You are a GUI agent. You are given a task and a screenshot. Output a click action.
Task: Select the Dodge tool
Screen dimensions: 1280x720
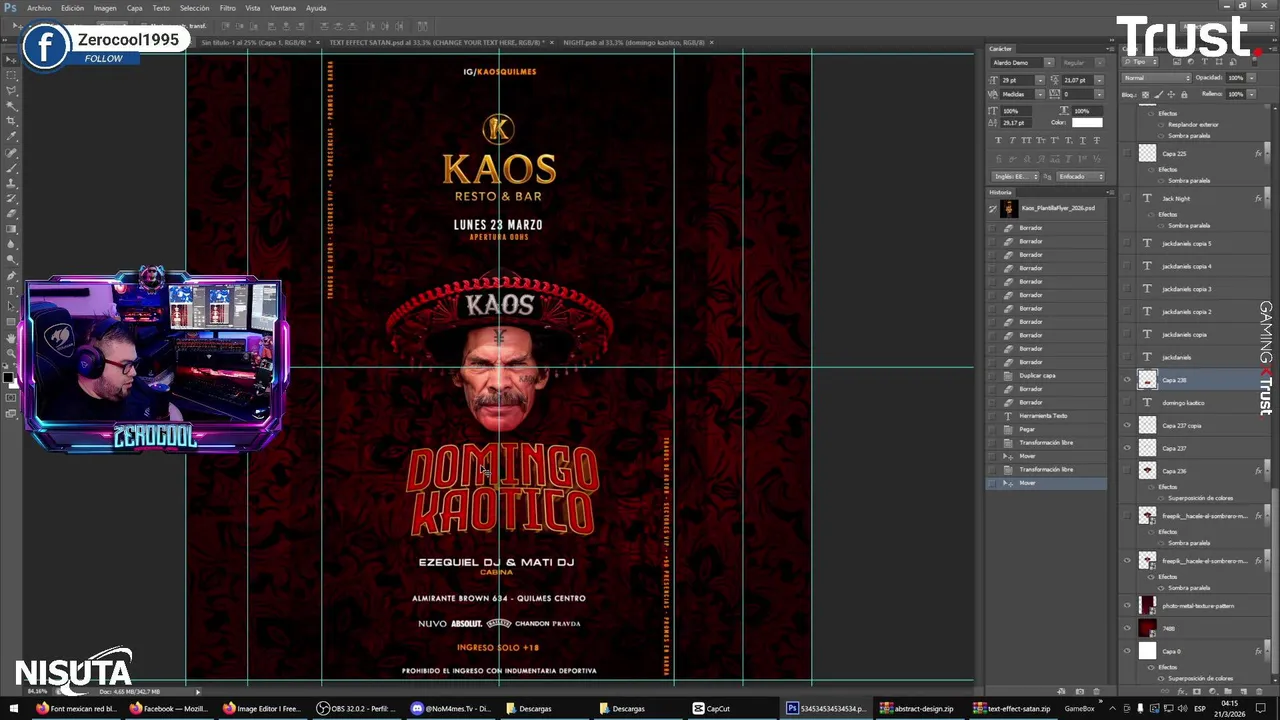coord(11,259)
